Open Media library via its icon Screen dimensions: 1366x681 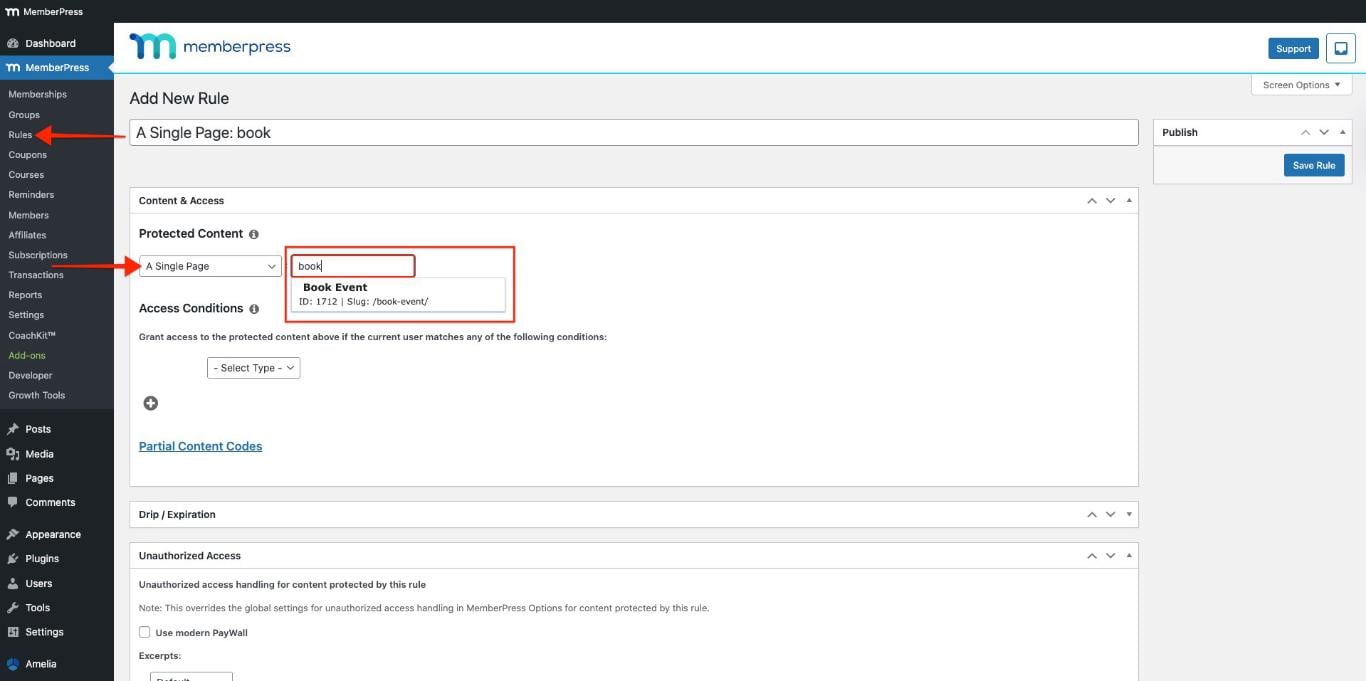pos(13,453)
